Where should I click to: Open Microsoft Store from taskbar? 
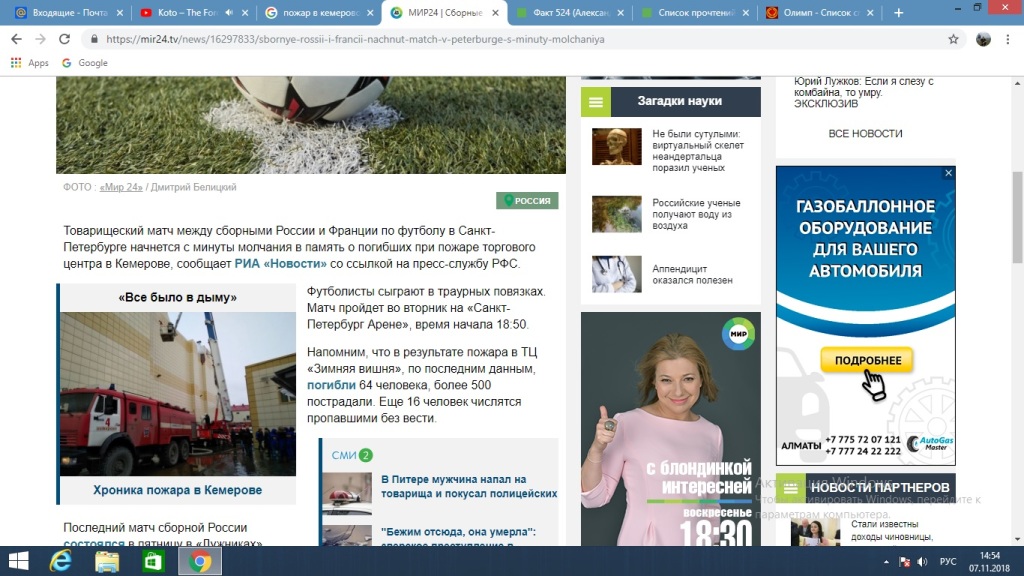coord(153,561)
